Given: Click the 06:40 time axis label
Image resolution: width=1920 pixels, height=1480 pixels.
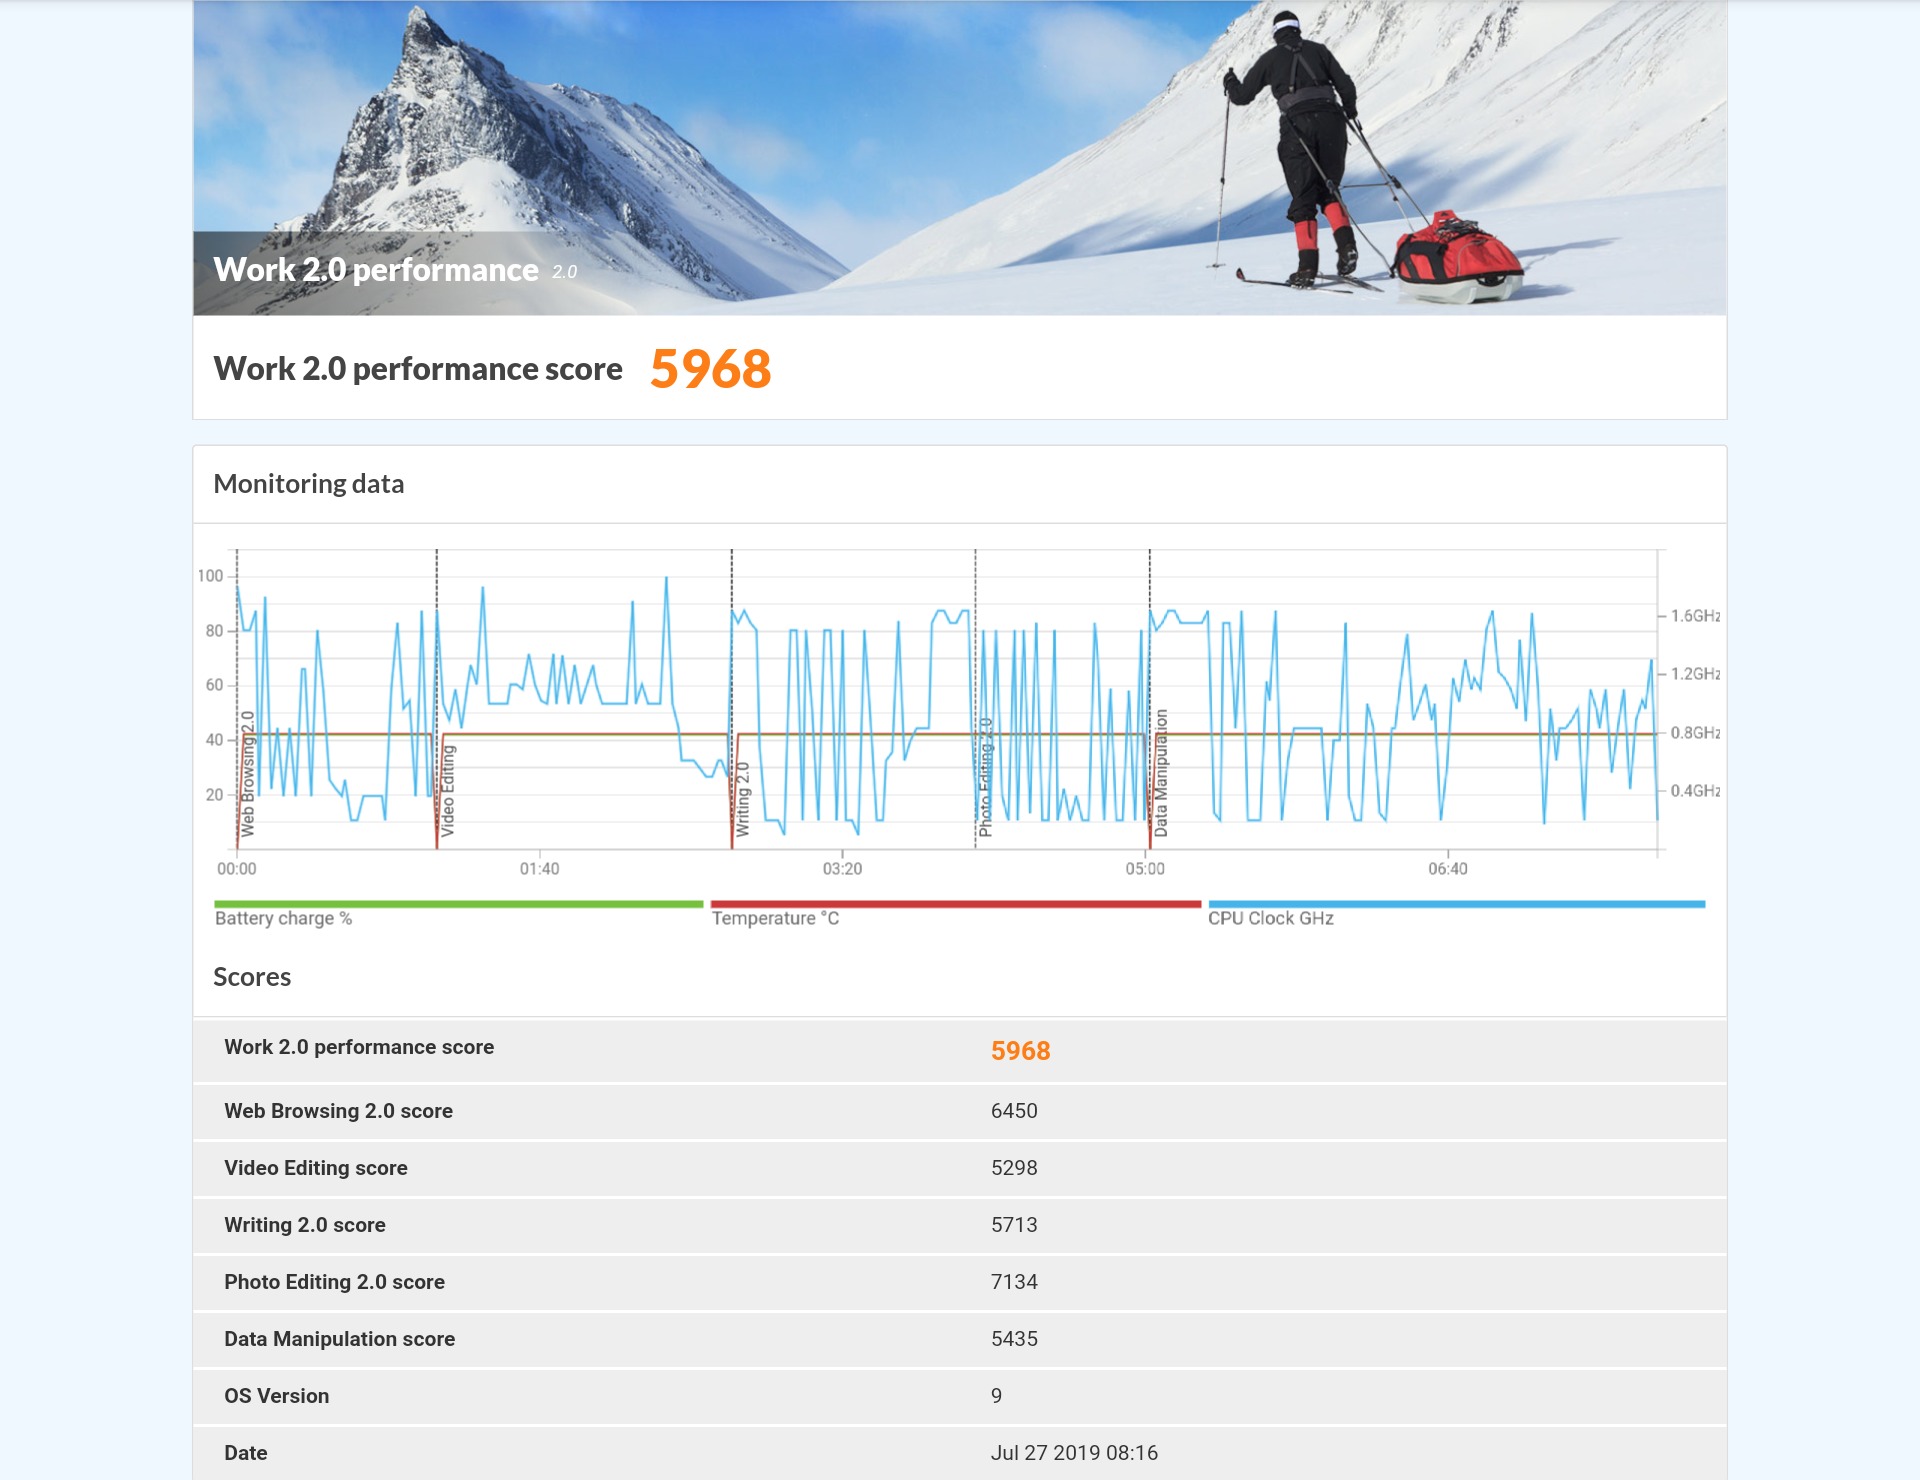Looking at the screenshot, I should (1448, 869).
